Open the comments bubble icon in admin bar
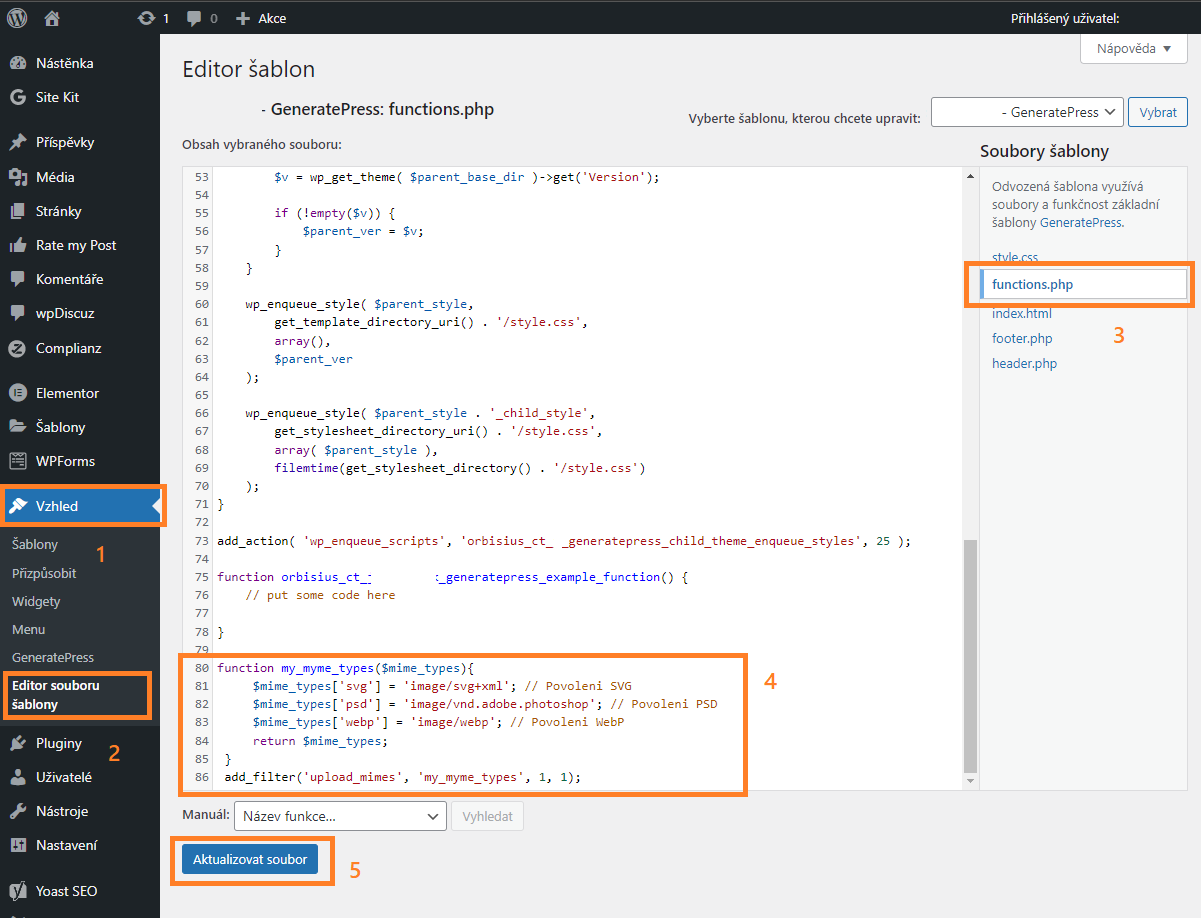1201x918 pixels. 194,18
